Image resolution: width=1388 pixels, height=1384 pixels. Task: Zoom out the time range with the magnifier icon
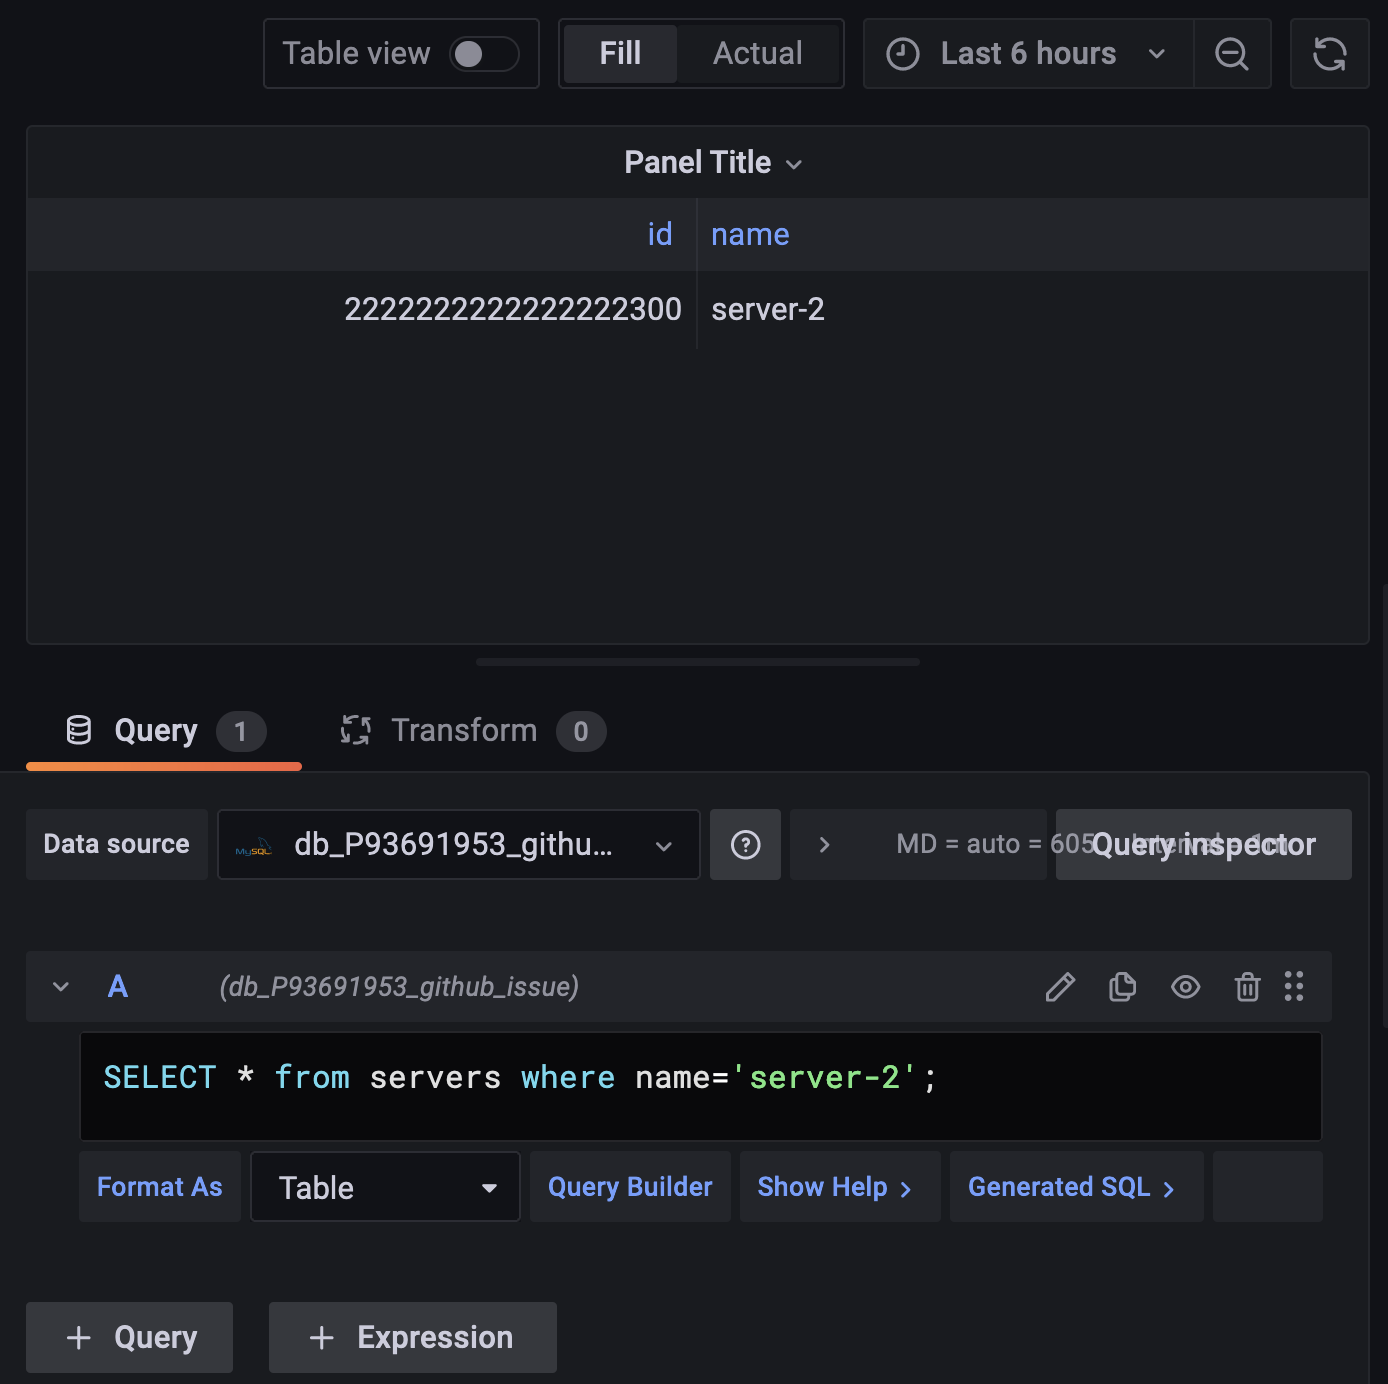(1232, 54)
